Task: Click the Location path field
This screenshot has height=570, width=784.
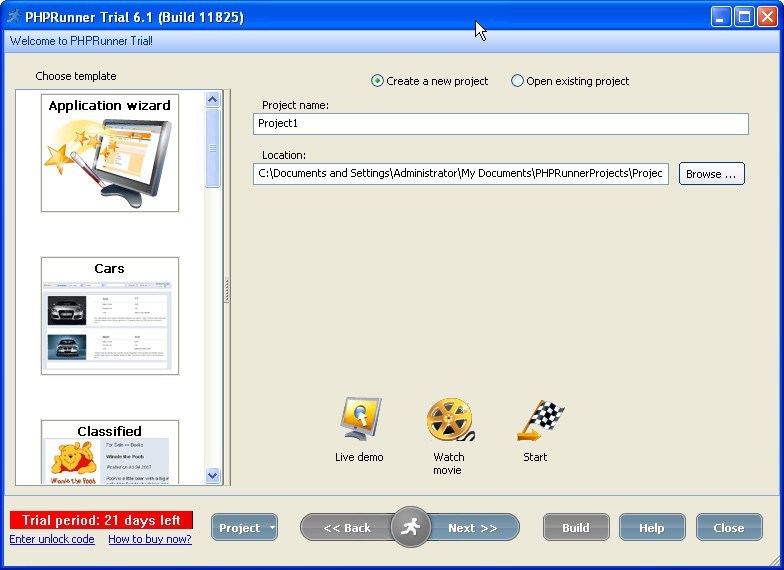Action: [460, 174]
